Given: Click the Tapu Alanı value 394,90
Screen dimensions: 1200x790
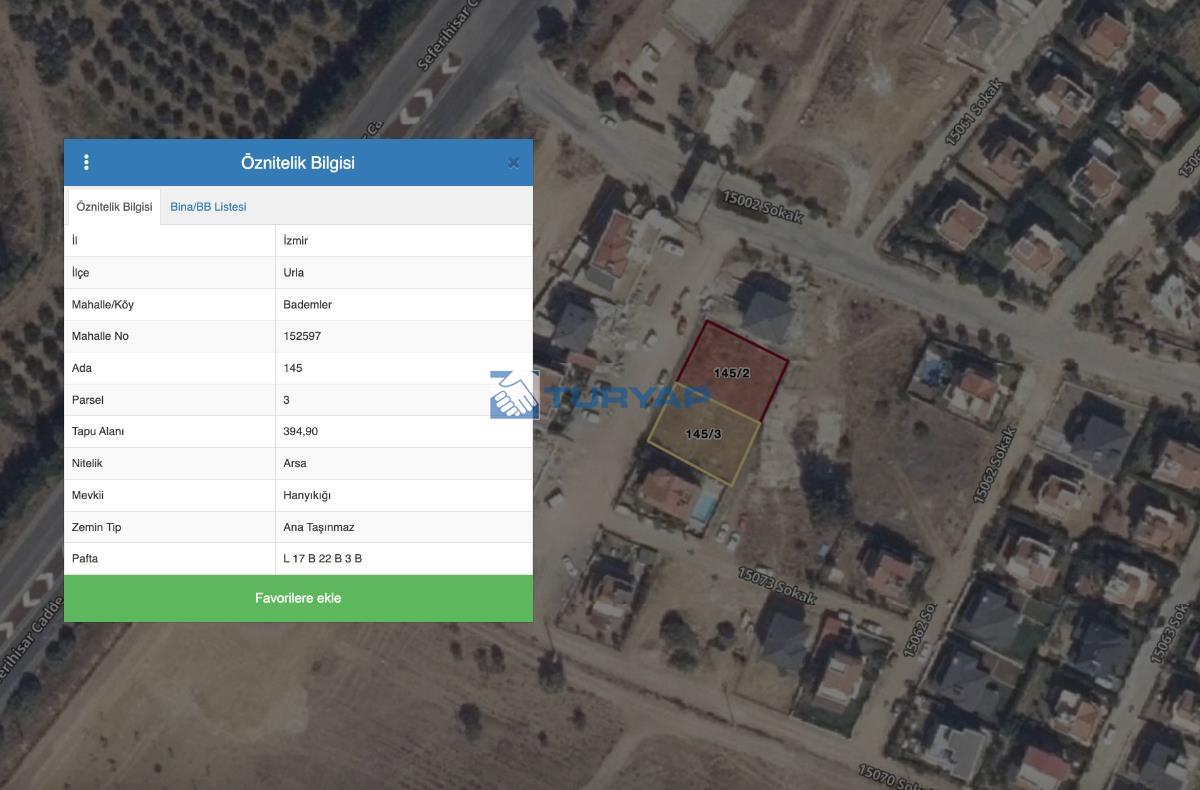Looking at the screenshot, I should (301, 432).
